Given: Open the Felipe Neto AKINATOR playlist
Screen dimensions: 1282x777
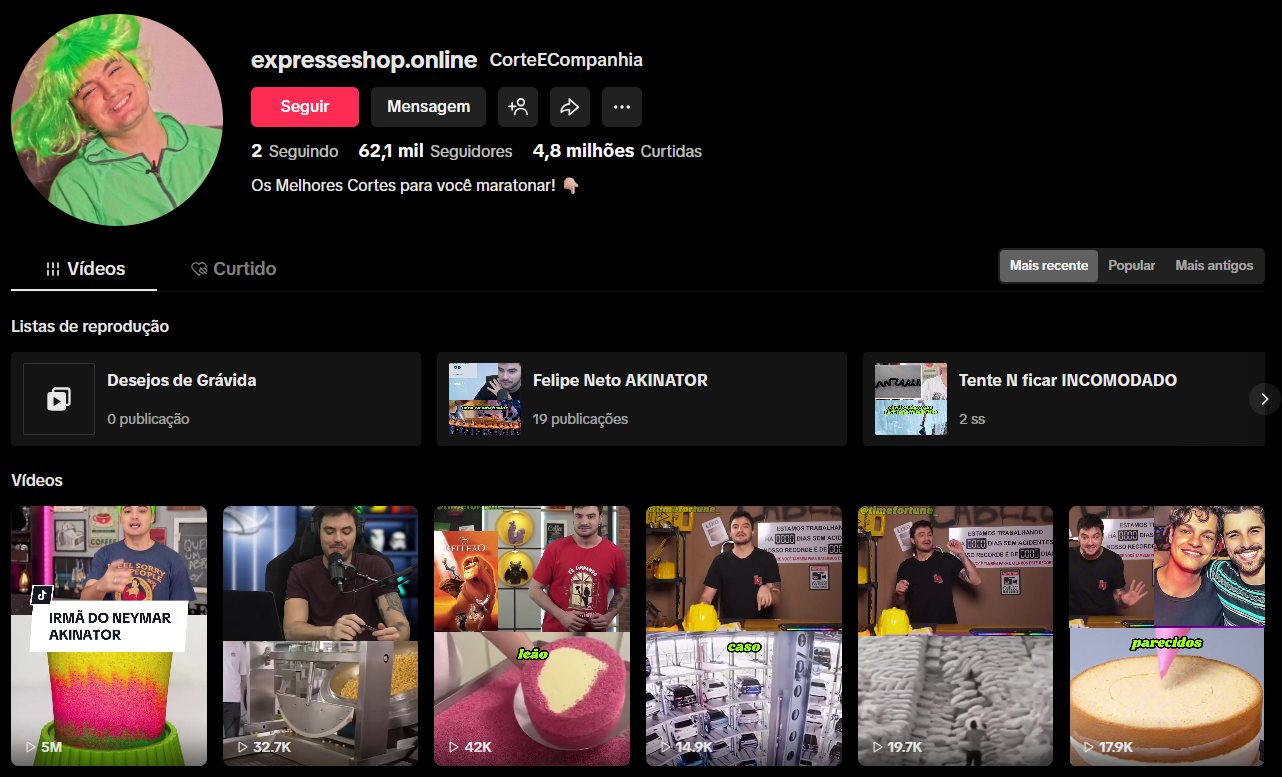Looking at the screenshot, I should coord(642,399).
